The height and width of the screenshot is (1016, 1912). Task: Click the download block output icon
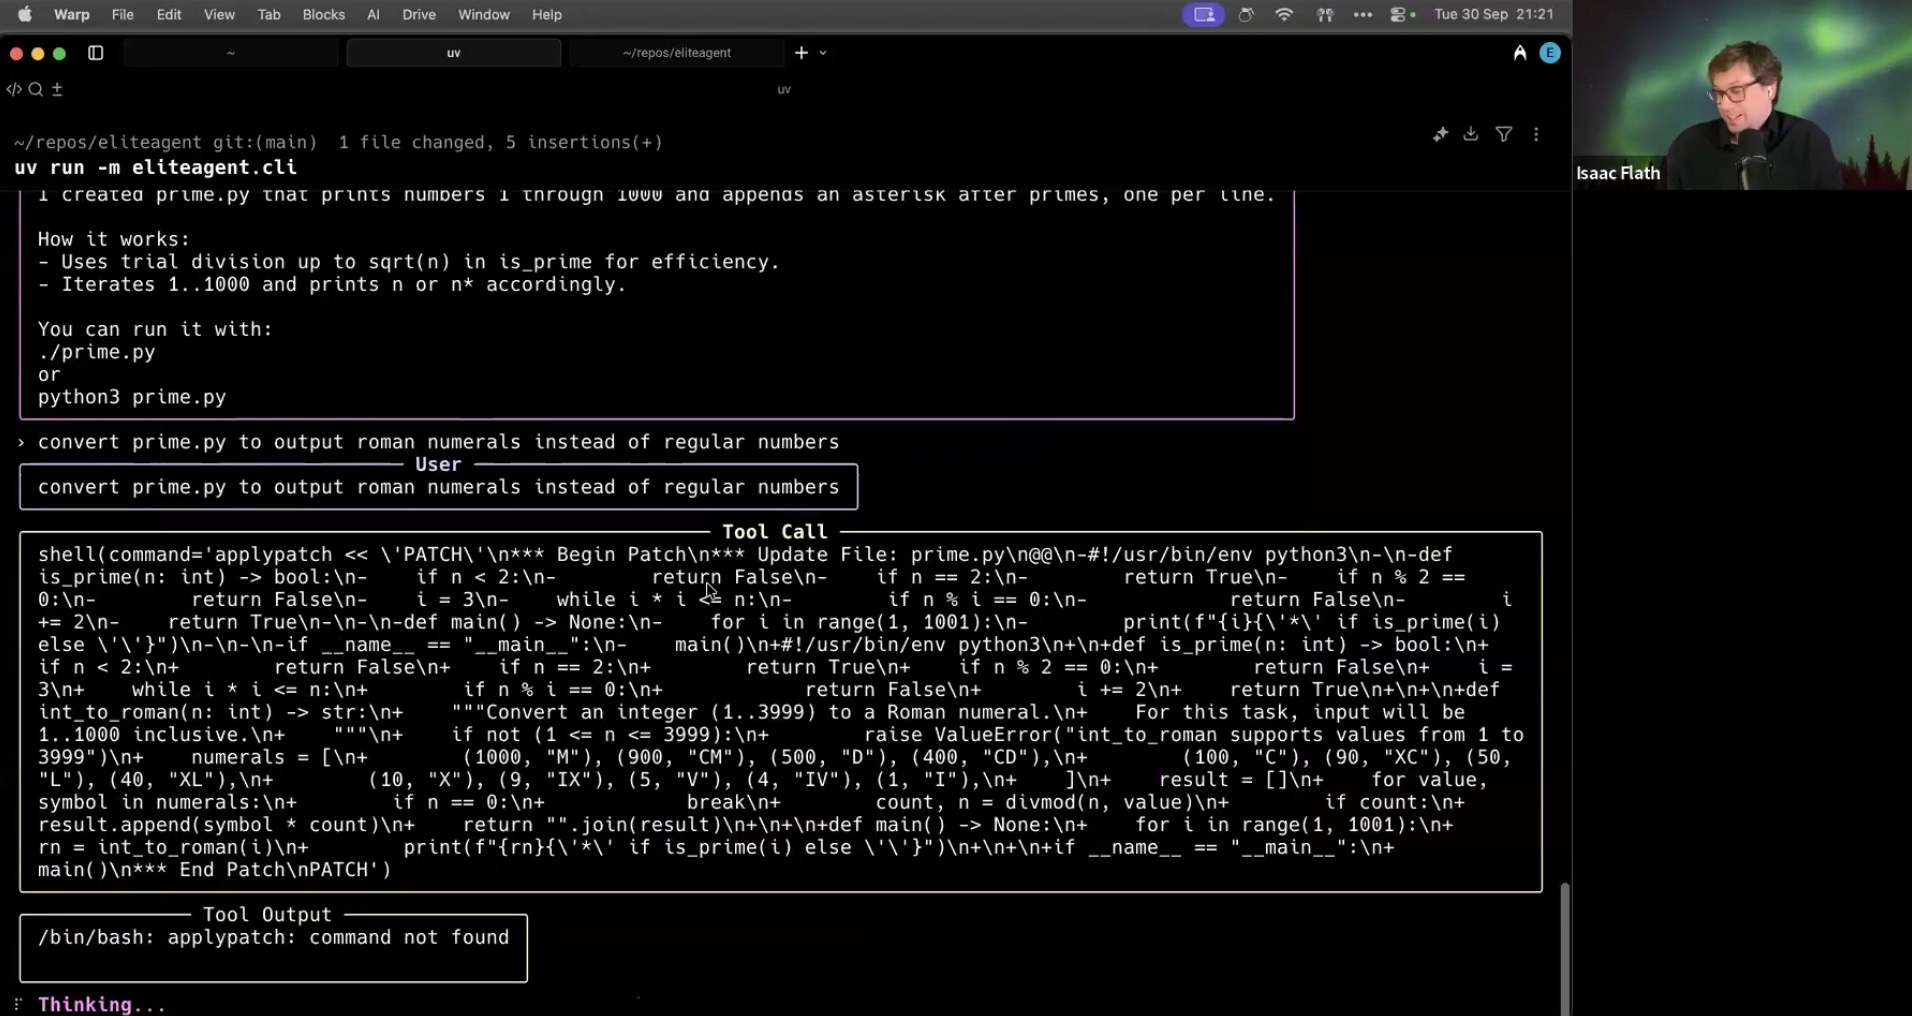1471,134
